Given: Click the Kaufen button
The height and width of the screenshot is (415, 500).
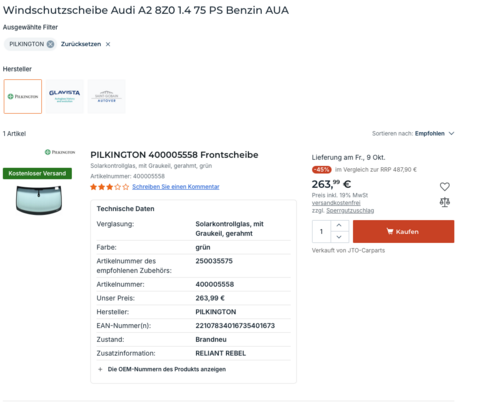Looking at the screenshot, I should [403, 231].
